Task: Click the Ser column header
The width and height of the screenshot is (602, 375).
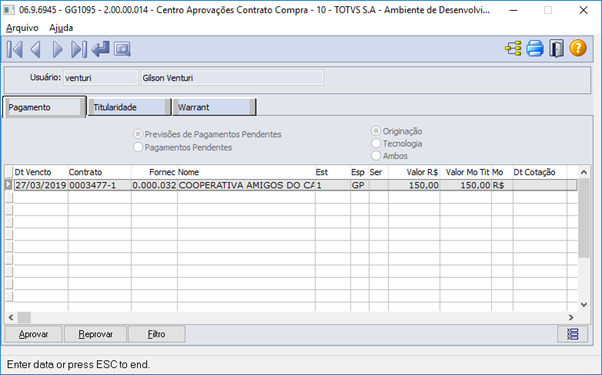Action: pos(379,172)
